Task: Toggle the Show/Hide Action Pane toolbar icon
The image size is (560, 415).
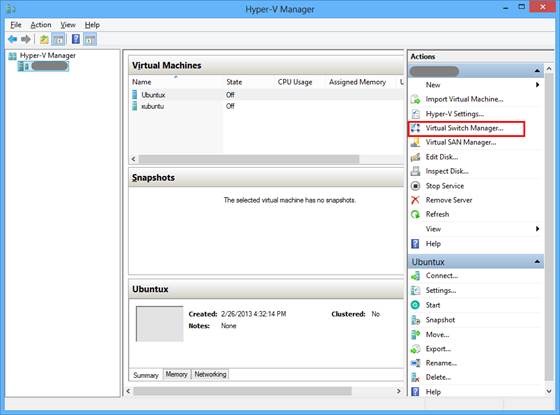Action: (x=90, y=39)
